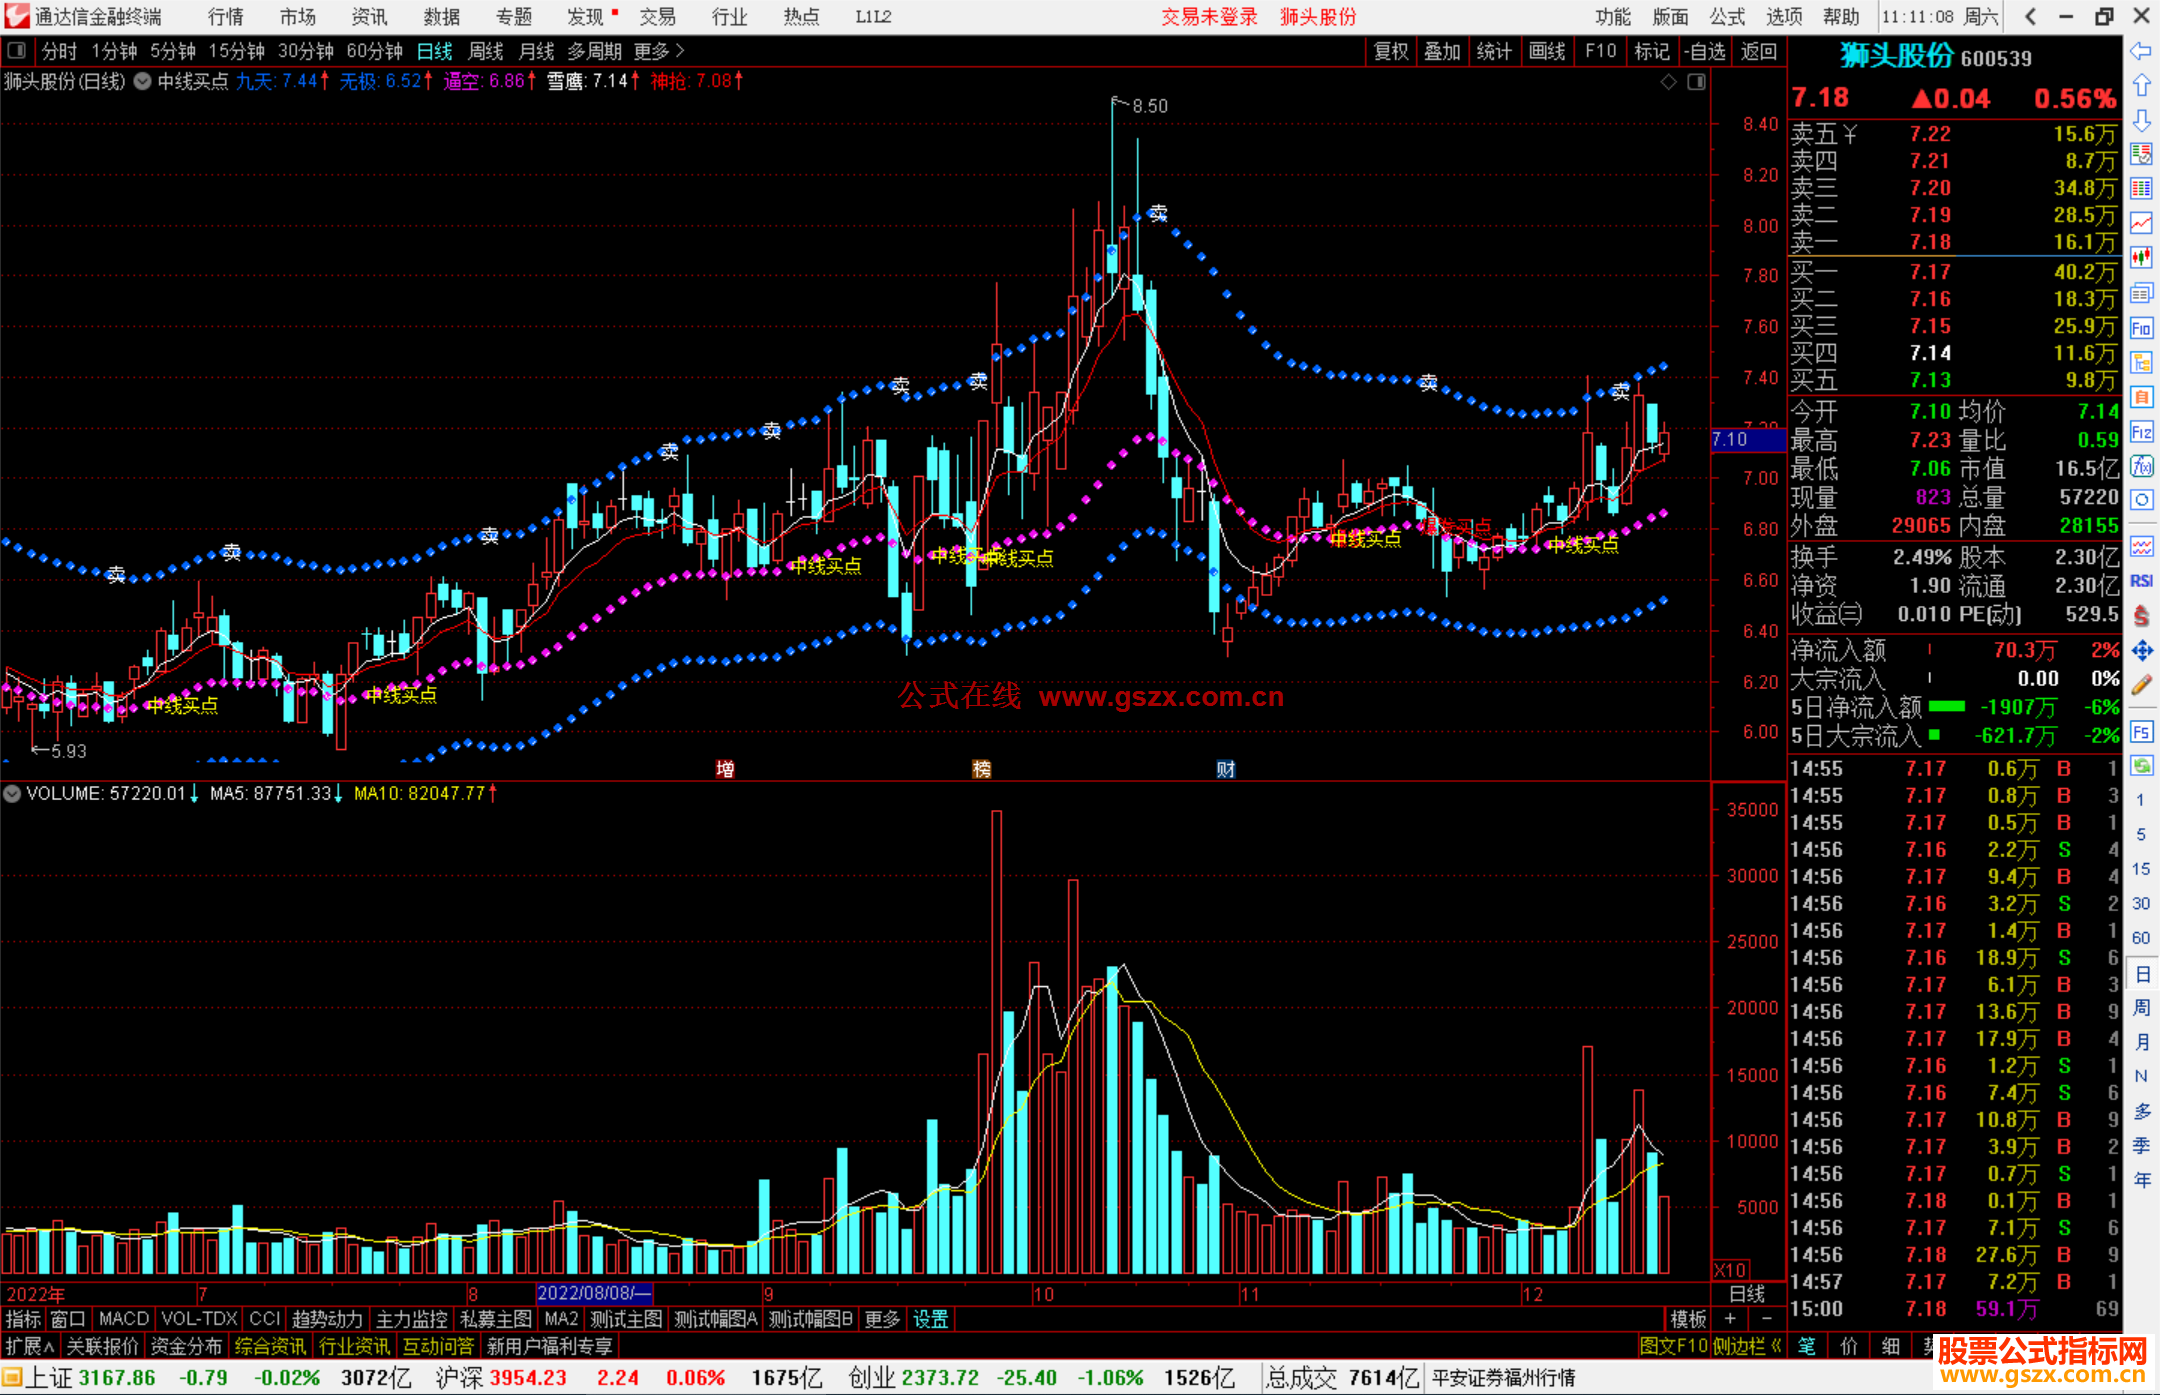Screen dimensions: 2160x1395
Task: Select the pencil drawing tool icon
Action: pos(2141,686)
